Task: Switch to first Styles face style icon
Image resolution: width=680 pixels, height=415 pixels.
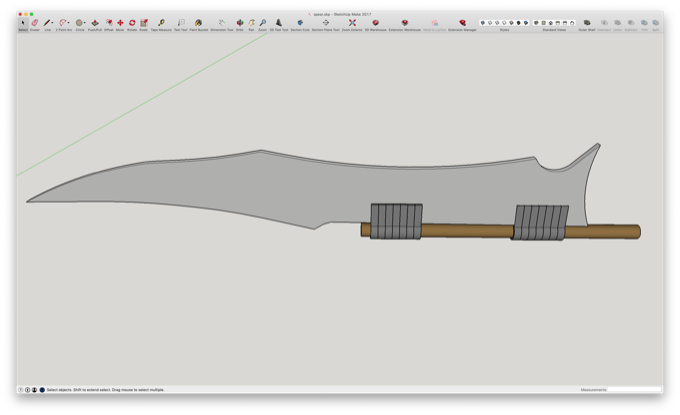Action: click(482, 23)
